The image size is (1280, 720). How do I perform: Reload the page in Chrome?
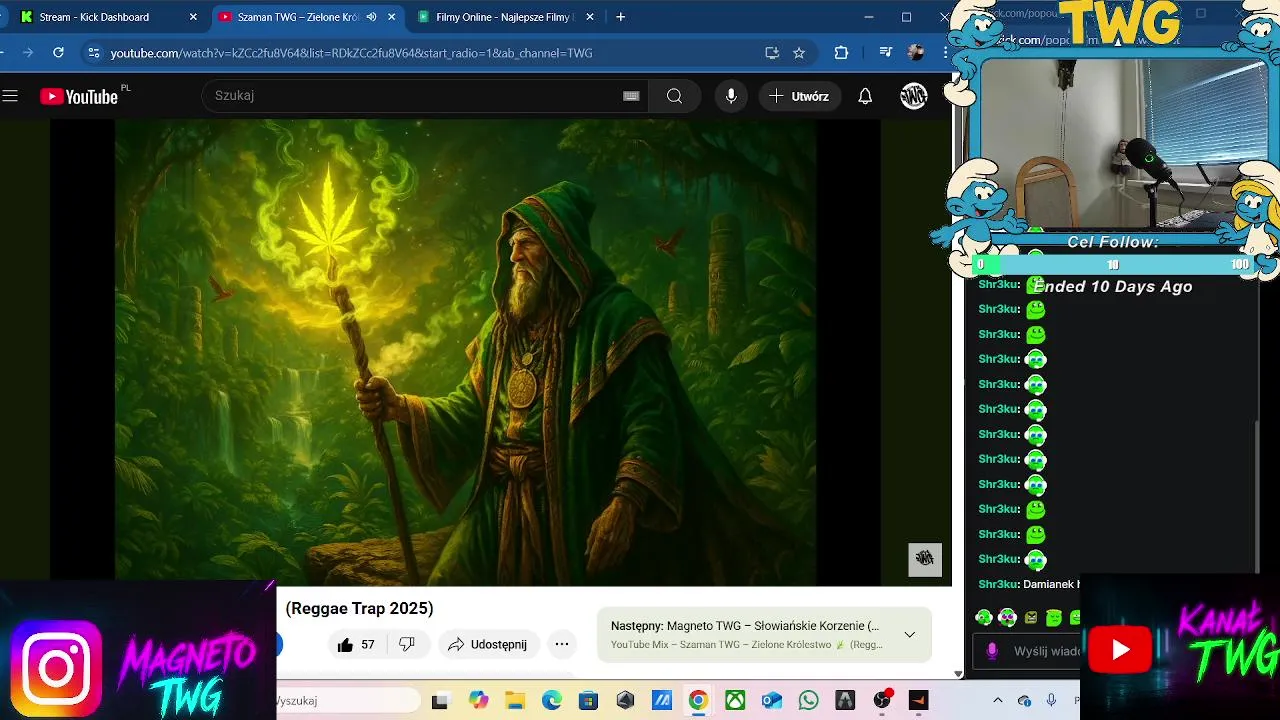point(58,53)
